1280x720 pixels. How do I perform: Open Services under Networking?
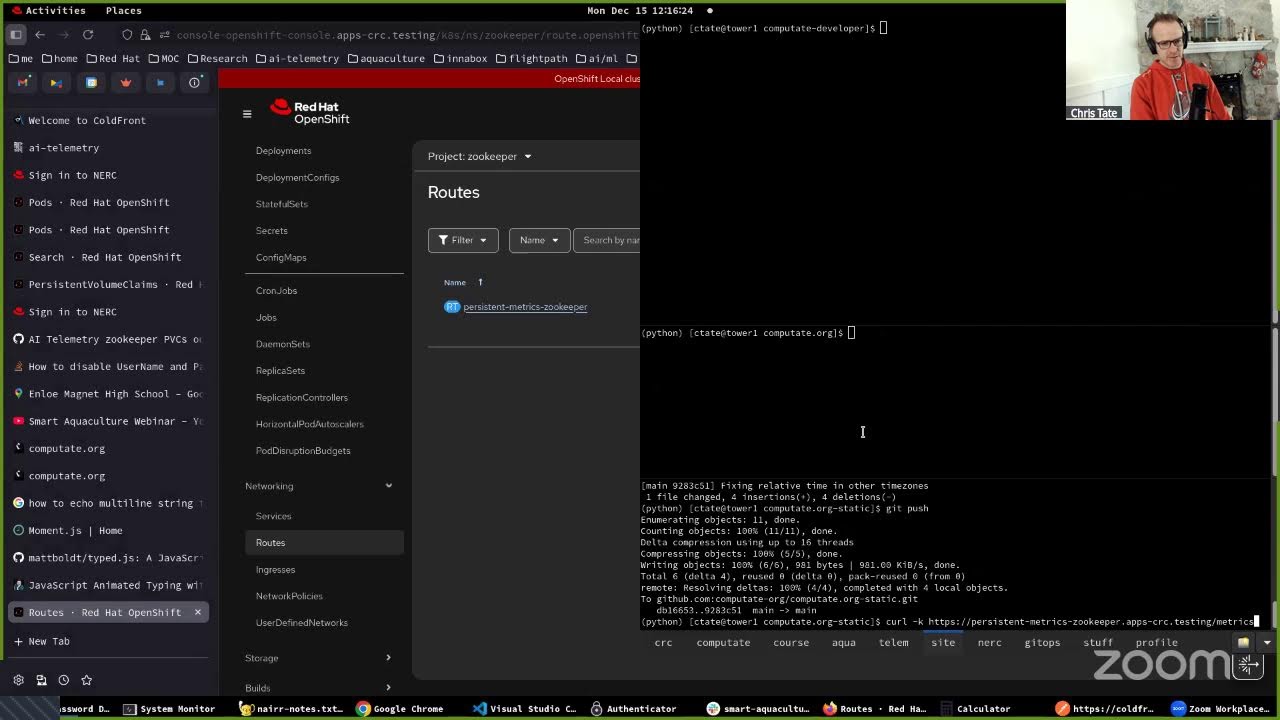click(274, 516)
